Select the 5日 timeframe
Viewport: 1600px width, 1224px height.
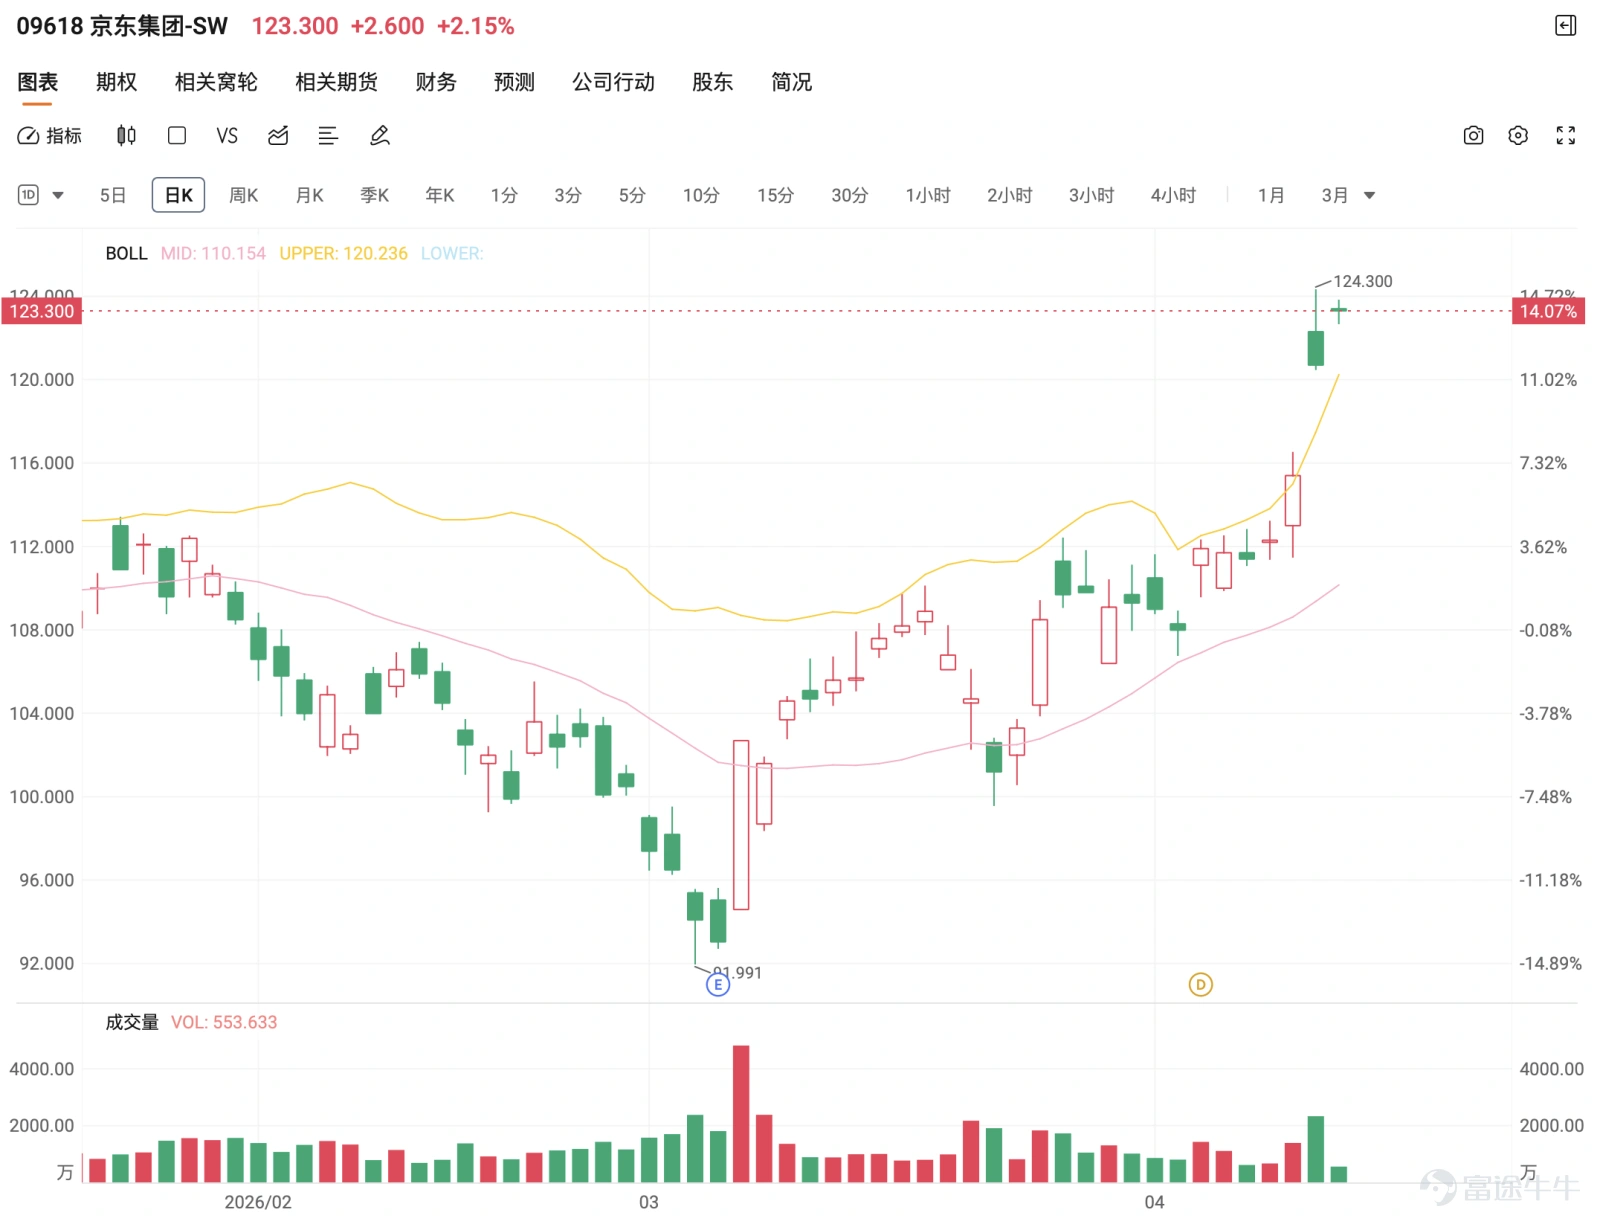tap(113, 195)
